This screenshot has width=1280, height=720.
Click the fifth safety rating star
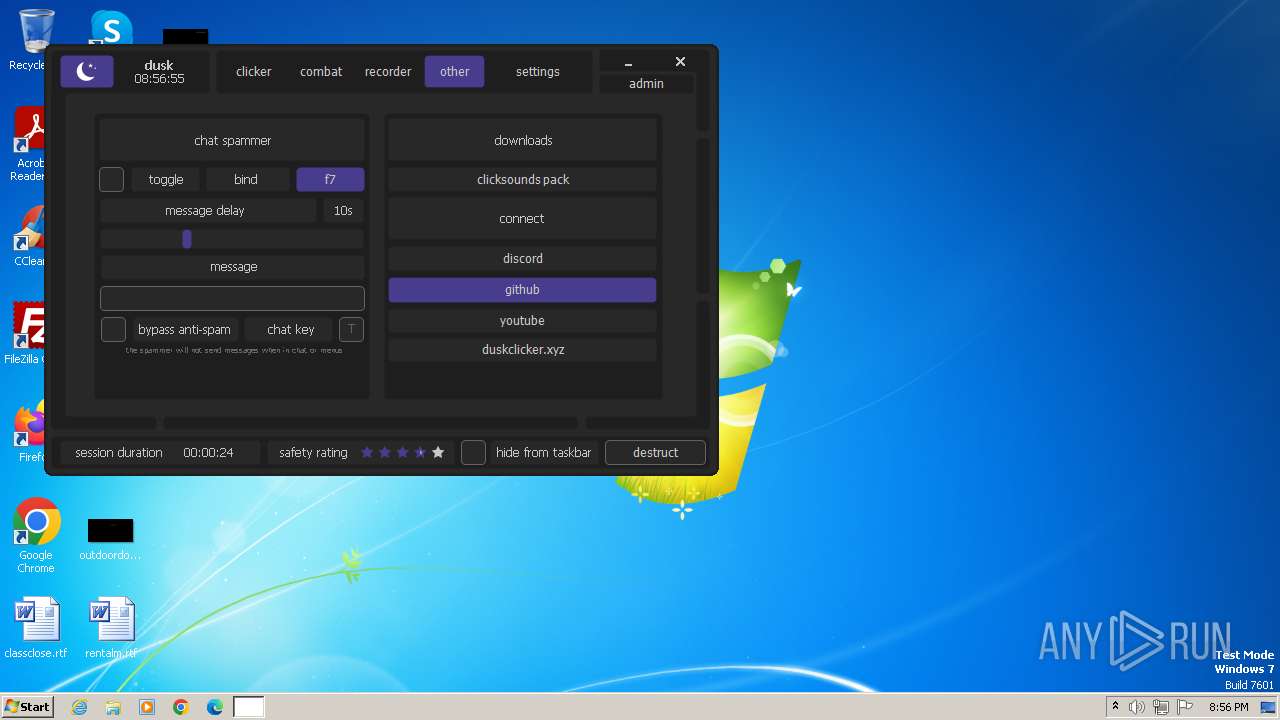coord(438,452)
